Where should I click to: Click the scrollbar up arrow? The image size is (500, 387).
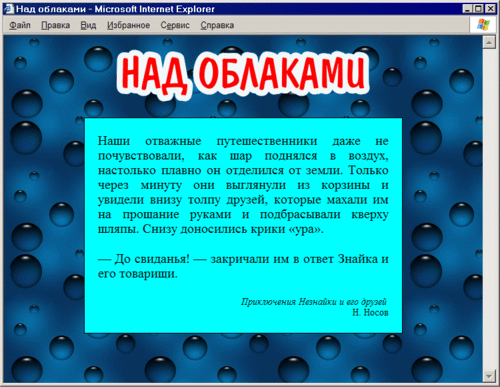tap(489, 42)
